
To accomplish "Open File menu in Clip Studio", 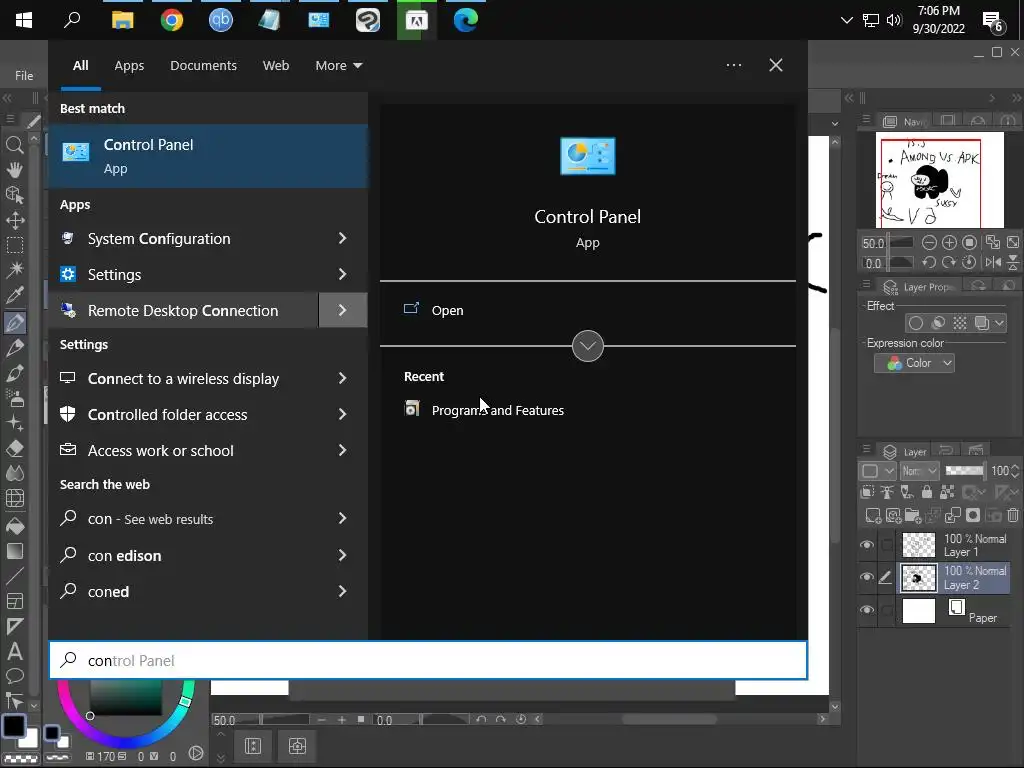I will (x=24, y=76).
